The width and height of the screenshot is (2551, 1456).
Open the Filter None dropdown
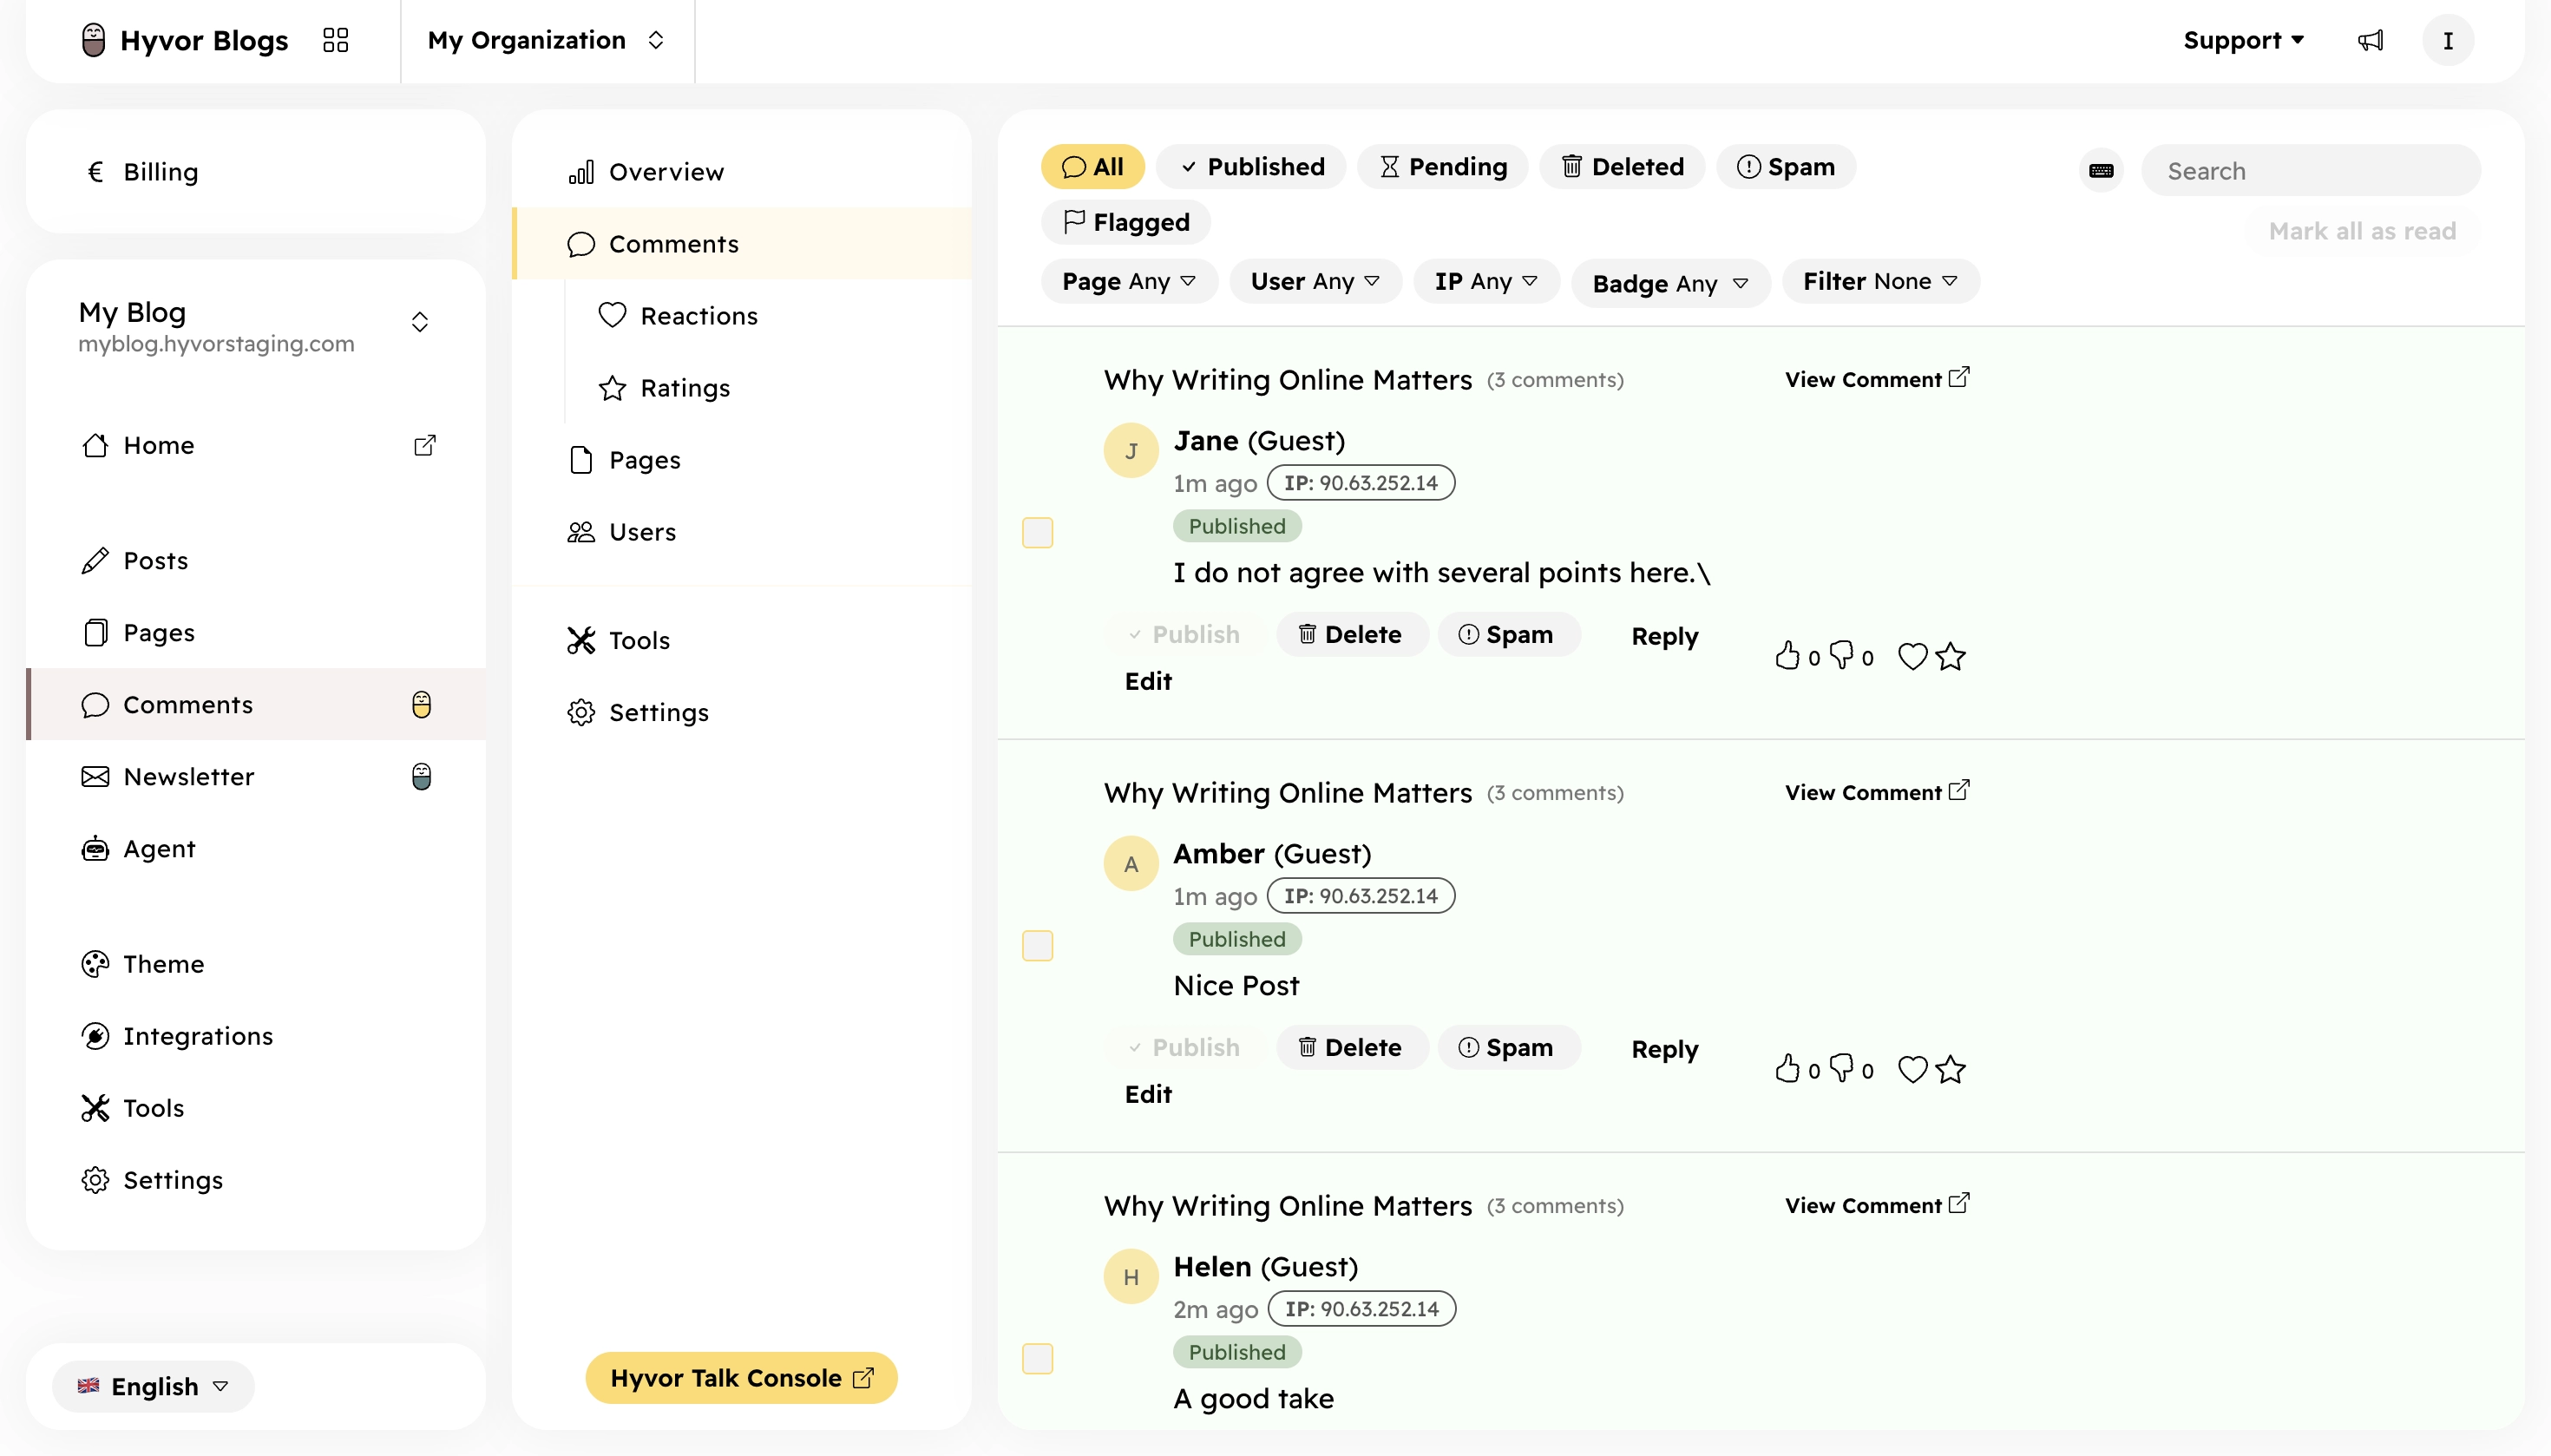click(x=1880, y=281)
